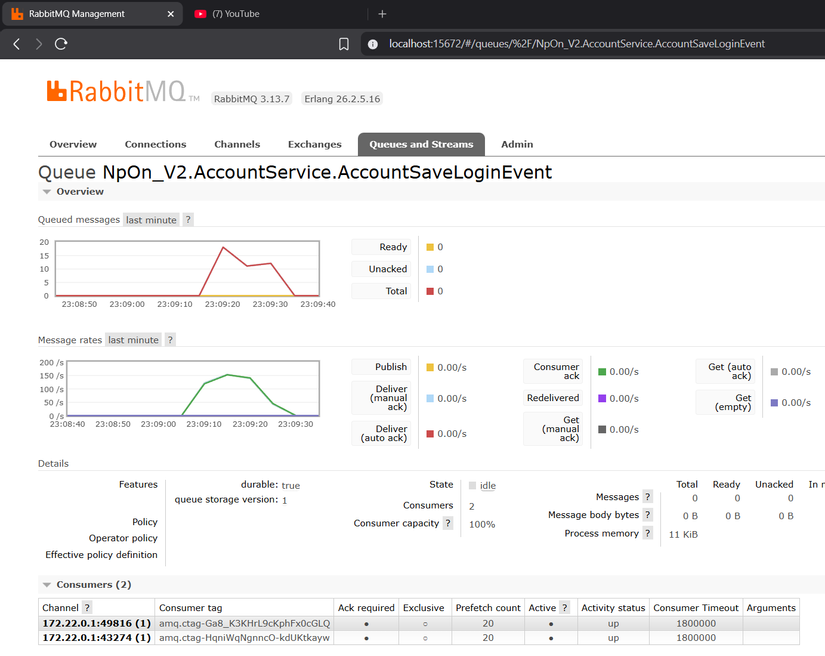
Task: Click consumer tag amq.ctag-HqniWqNgnncO-kdUKtkayw
Action: pos(245,638)
